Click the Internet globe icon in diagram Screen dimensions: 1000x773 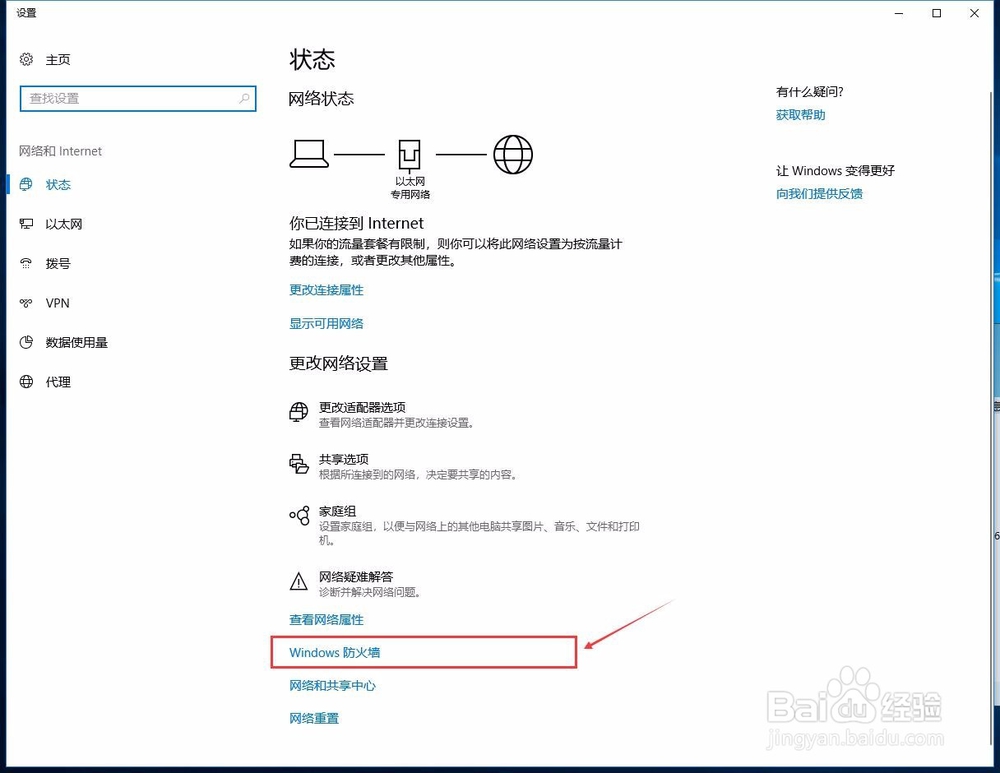point(513,154)
